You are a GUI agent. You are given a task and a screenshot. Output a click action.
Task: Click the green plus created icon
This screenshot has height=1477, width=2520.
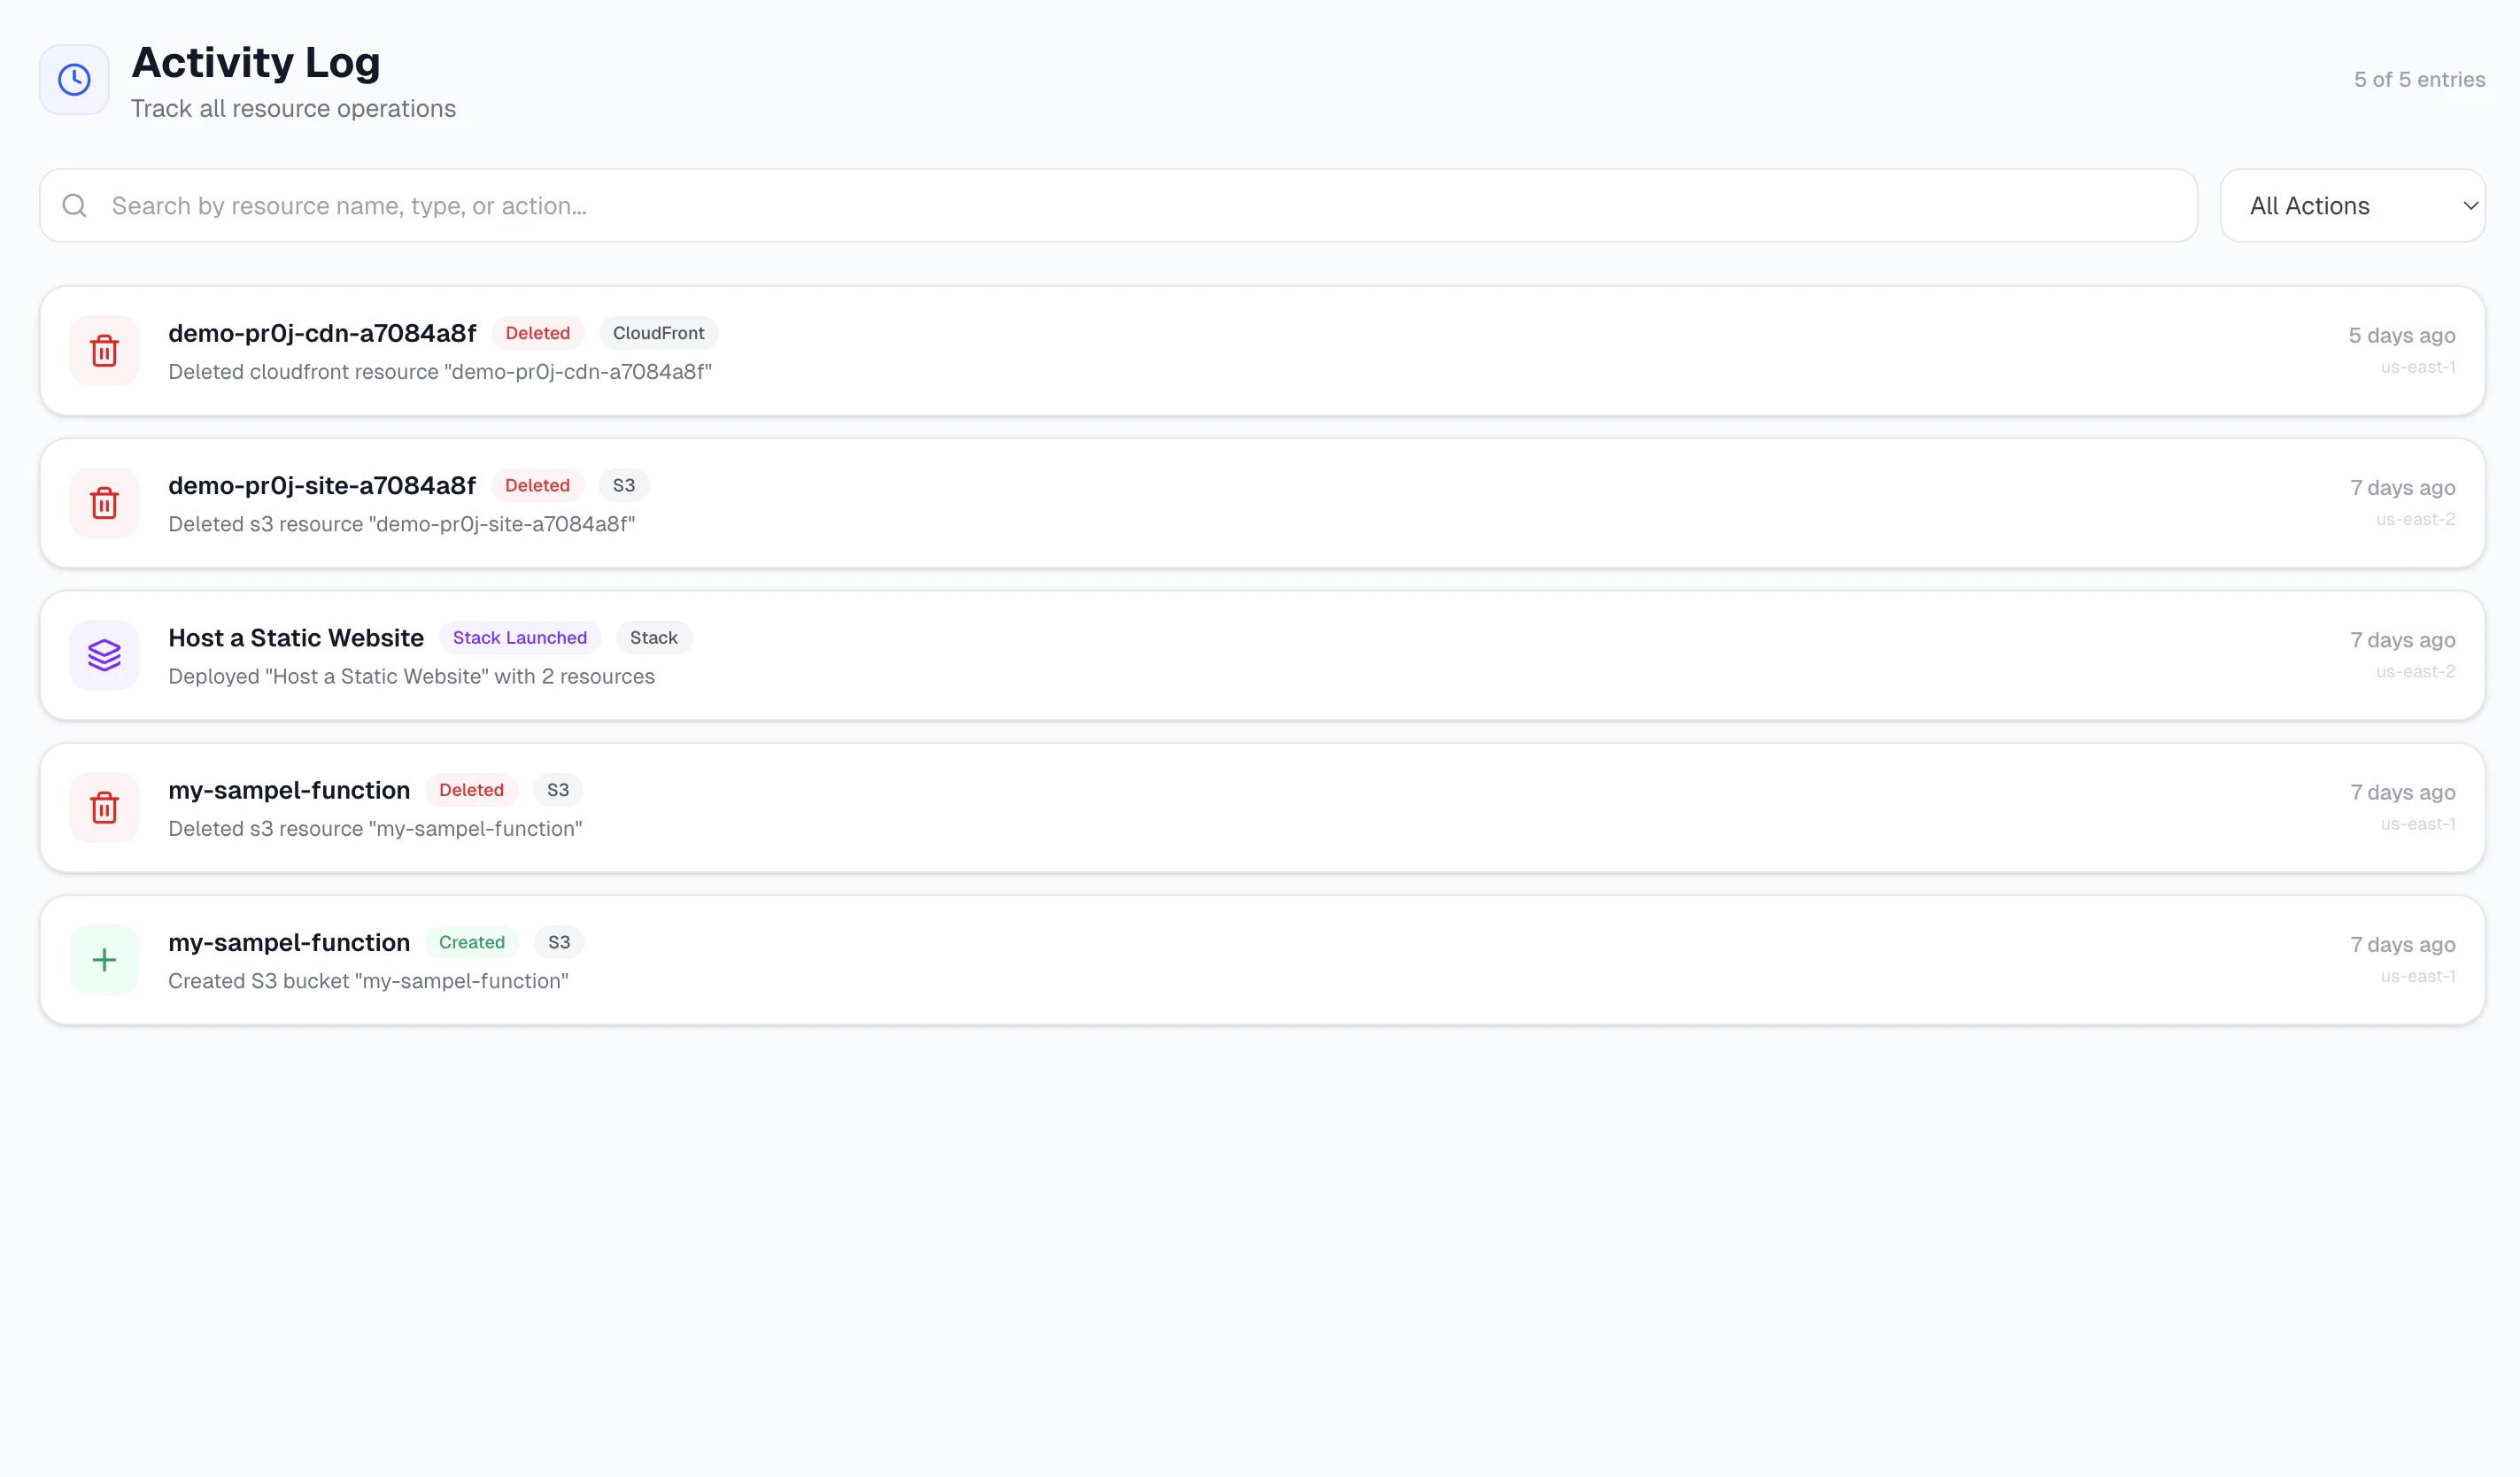(104, 960)
